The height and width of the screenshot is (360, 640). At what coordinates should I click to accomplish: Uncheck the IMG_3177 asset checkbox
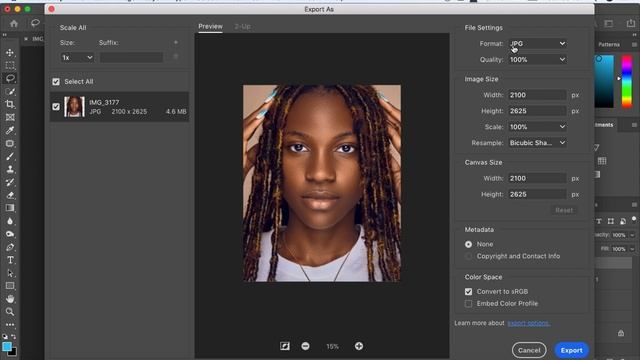coord(56,107)
